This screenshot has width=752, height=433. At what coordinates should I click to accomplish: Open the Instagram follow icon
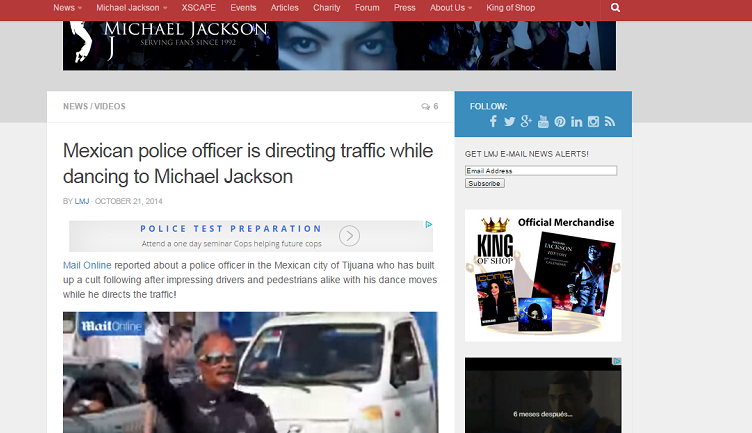tap(593, 122)
